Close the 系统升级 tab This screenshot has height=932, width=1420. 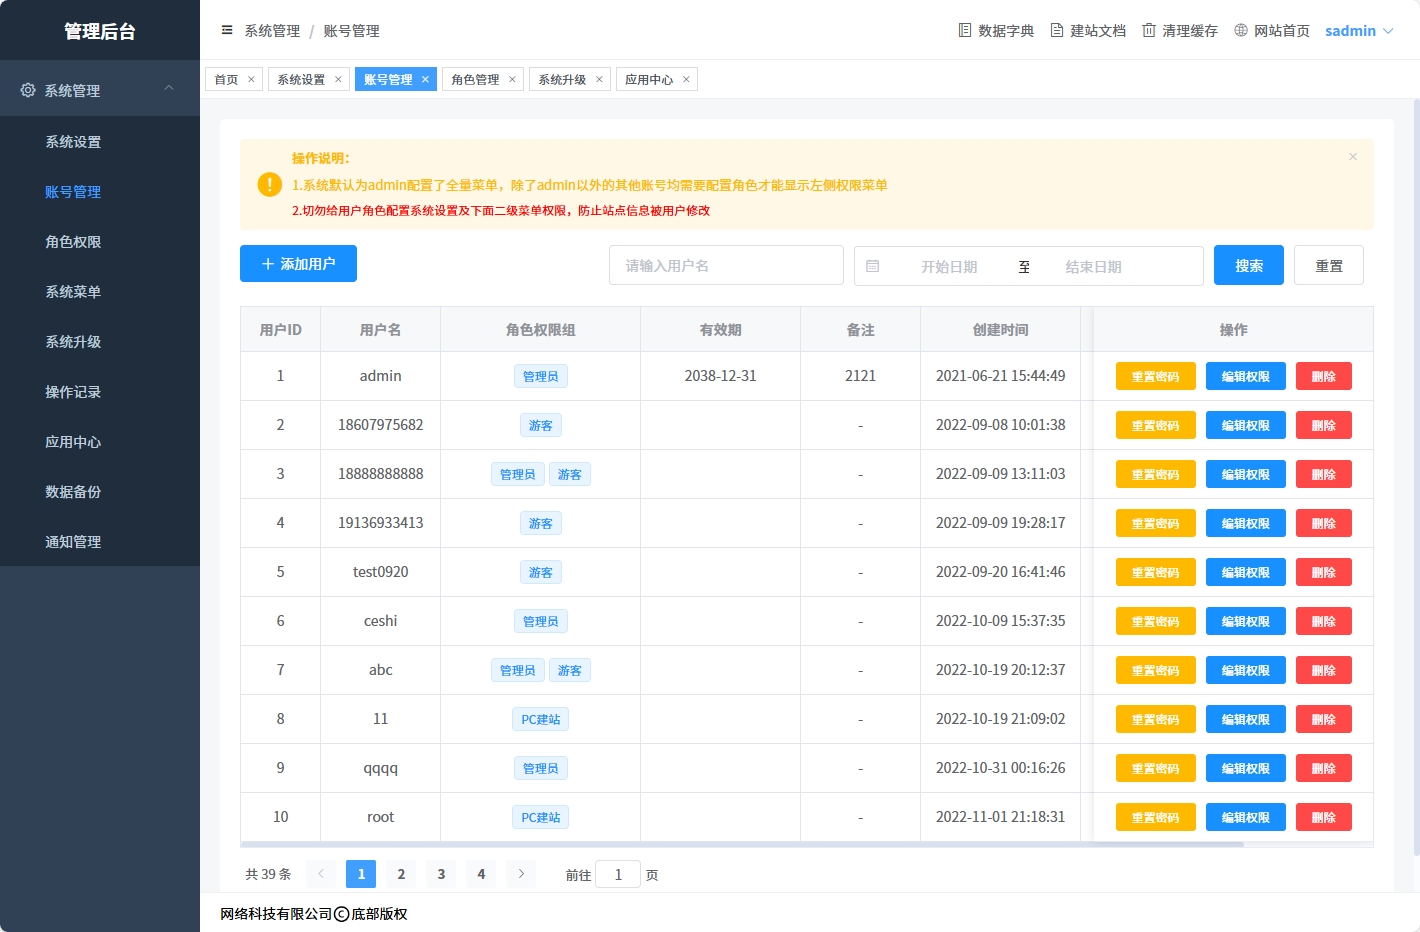pyautogui.click(x=599, y=79)
